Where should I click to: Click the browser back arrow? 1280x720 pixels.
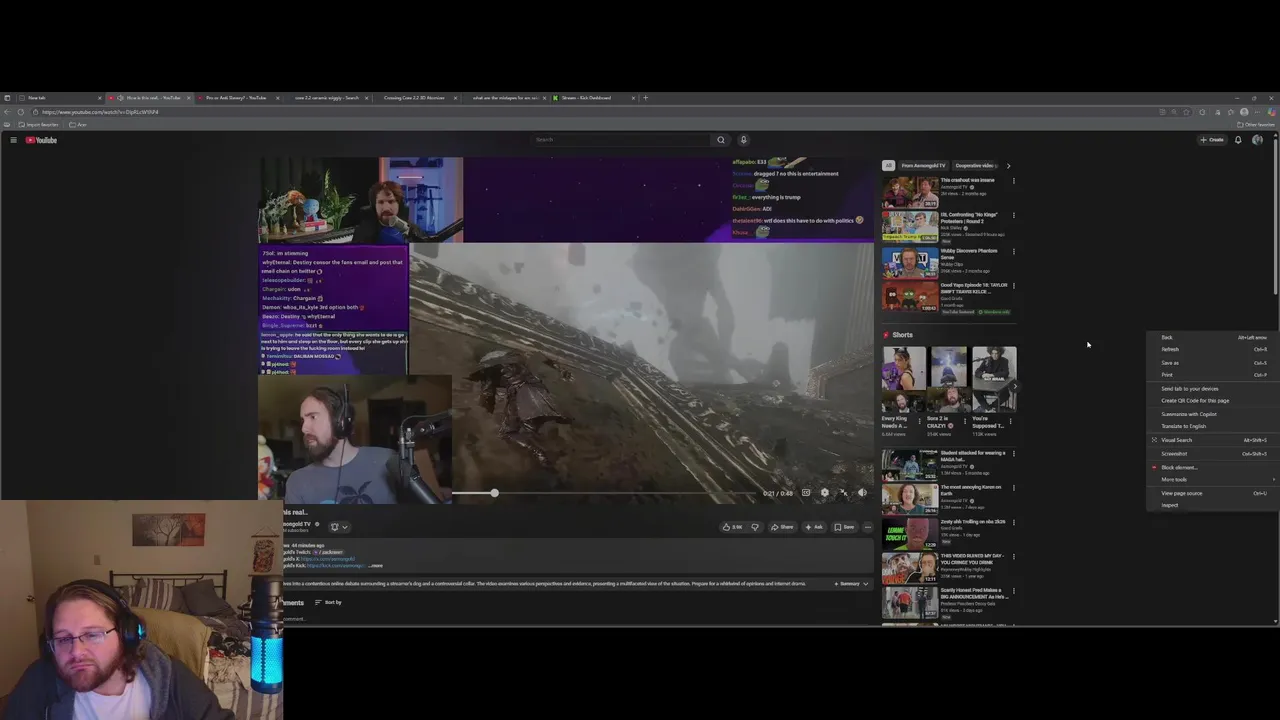click(x=7, y=112)
